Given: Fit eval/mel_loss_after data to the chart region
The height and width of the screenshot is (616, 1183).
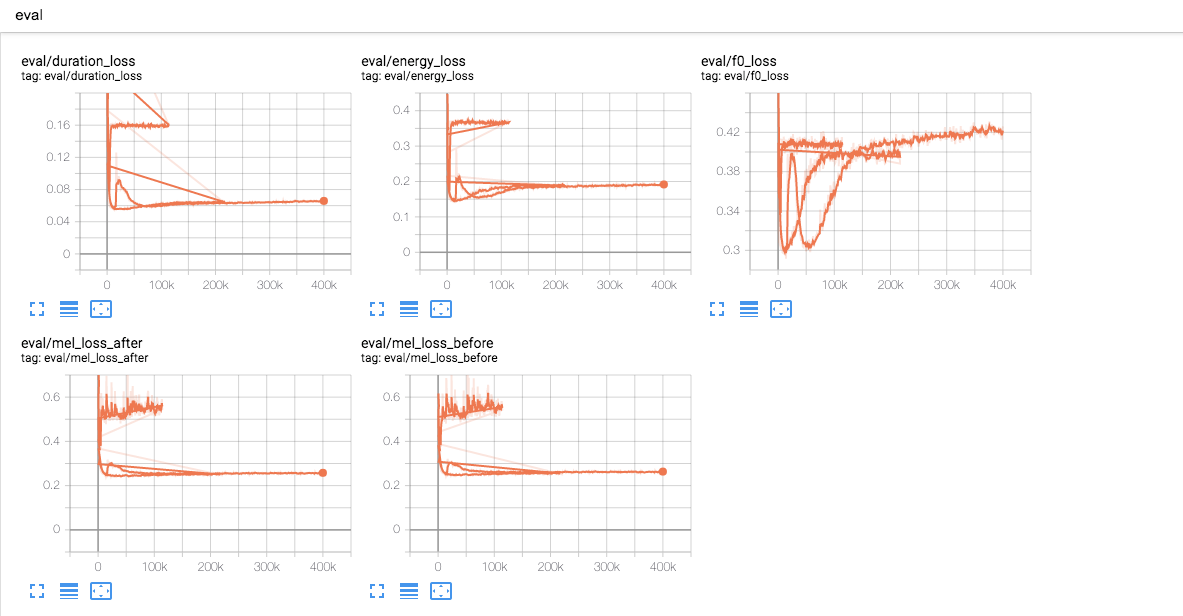Looking at the screenshot, I should [x=101, y=591].
